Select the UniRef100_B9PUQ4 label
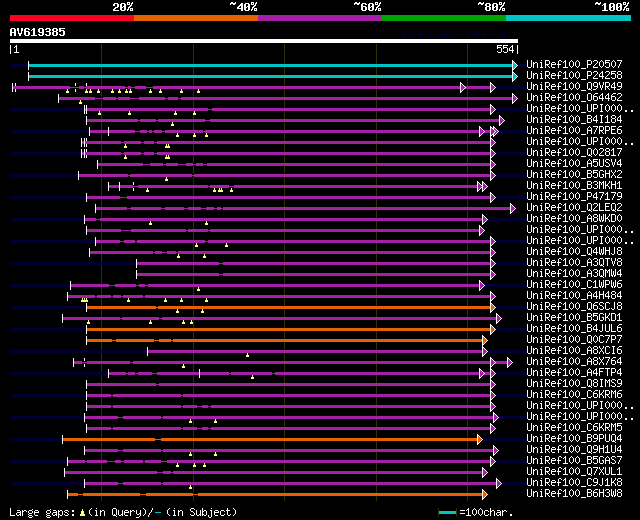The width and height of the screenshot is (640, 520). coord(574,439)
